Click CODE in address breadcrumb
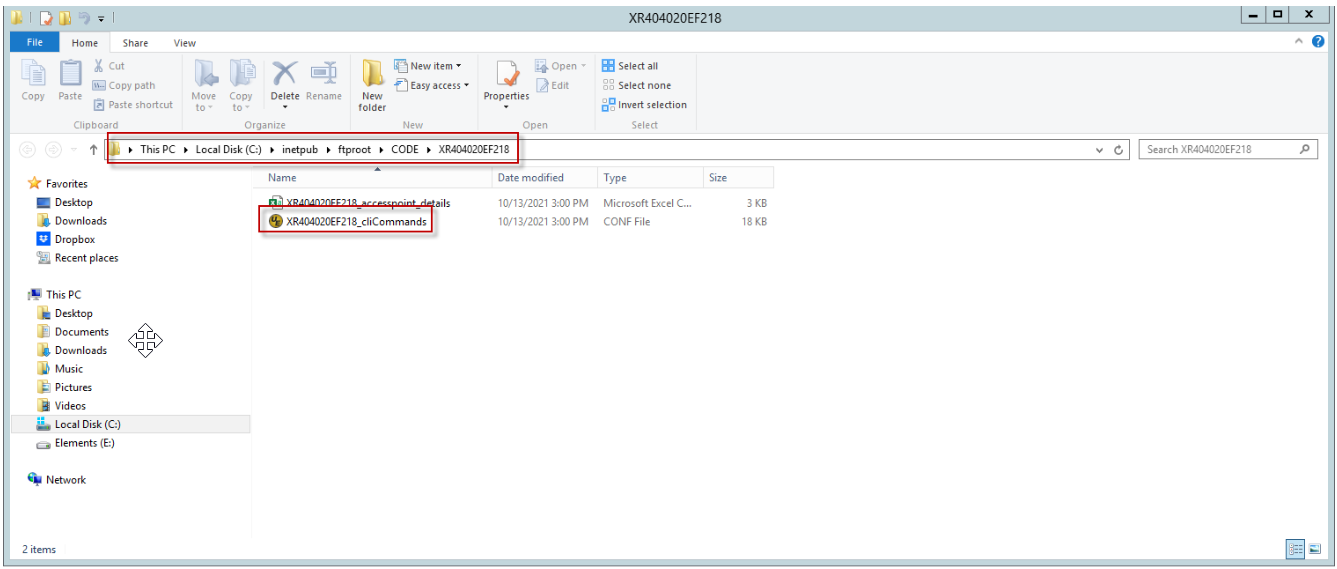Viewport: 1337px width, 569px height. click(x=405, y=149)
